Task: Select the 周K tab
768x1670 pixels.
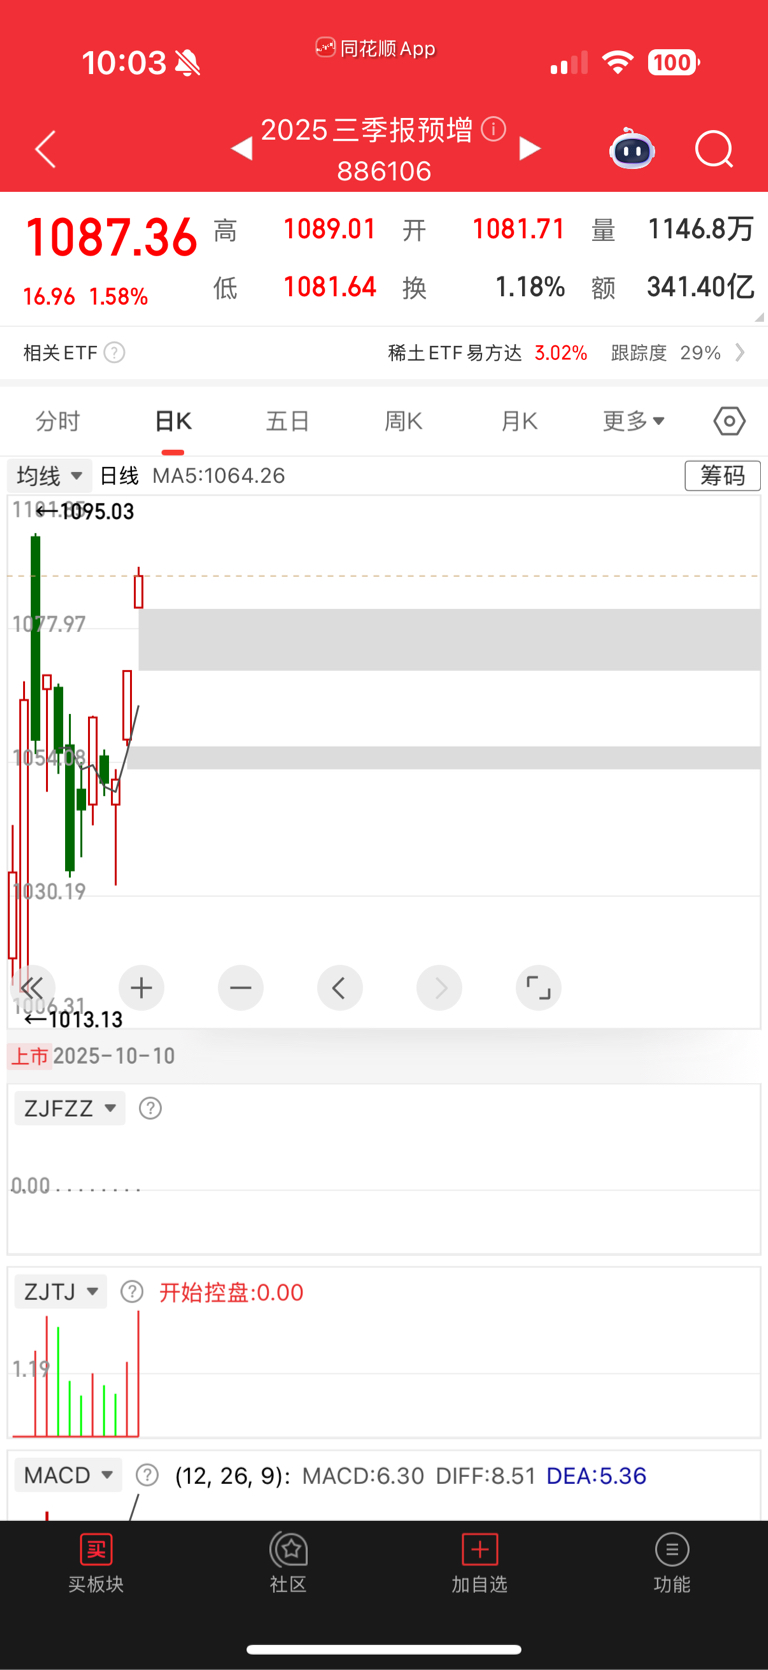Action: [403, 421]
